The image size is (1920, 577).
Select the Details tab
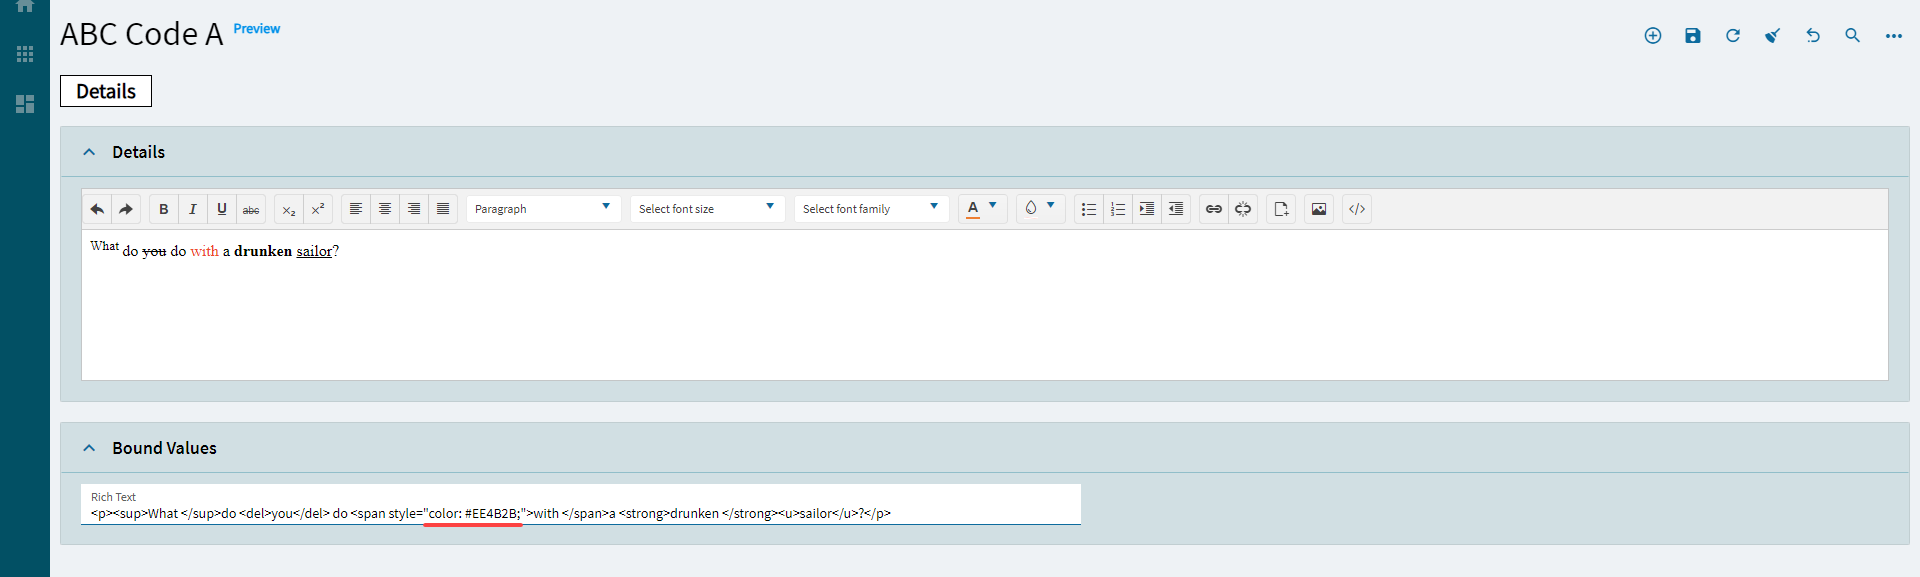tap(106, 91)
